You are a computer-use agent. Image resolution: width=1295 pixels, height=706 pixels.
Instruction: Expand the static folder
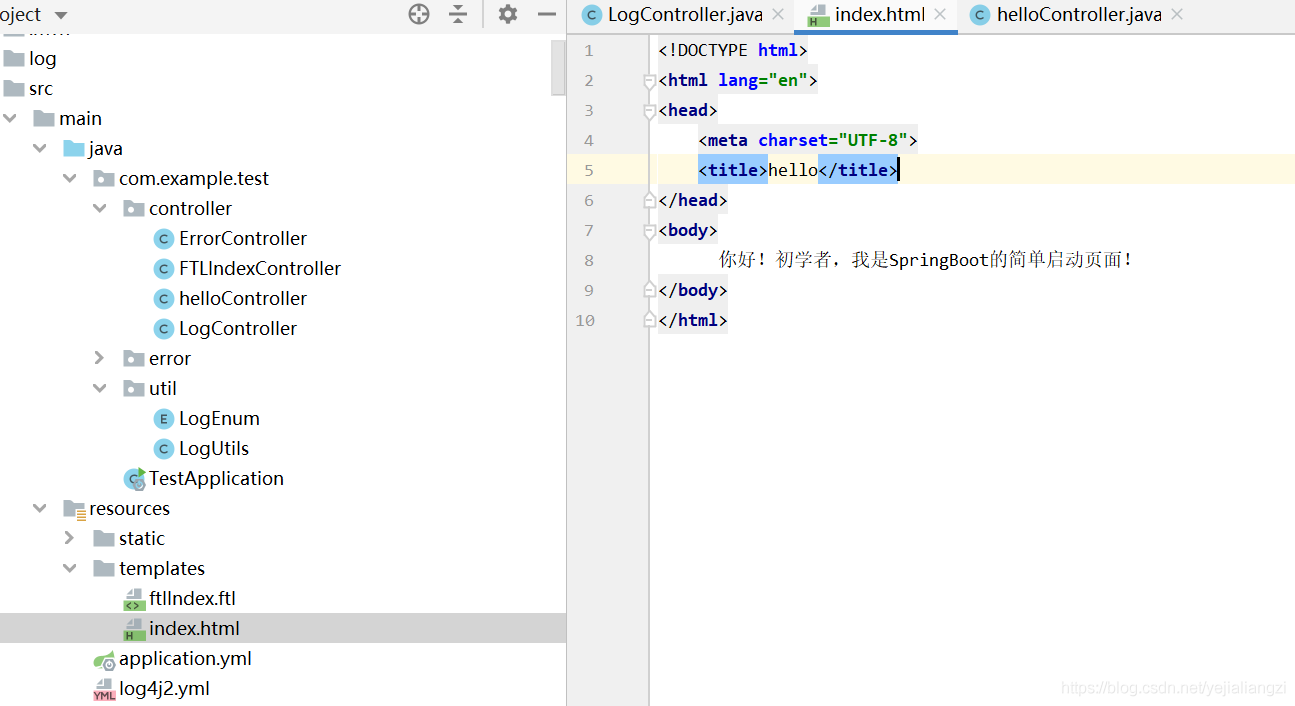coord(69,538)
